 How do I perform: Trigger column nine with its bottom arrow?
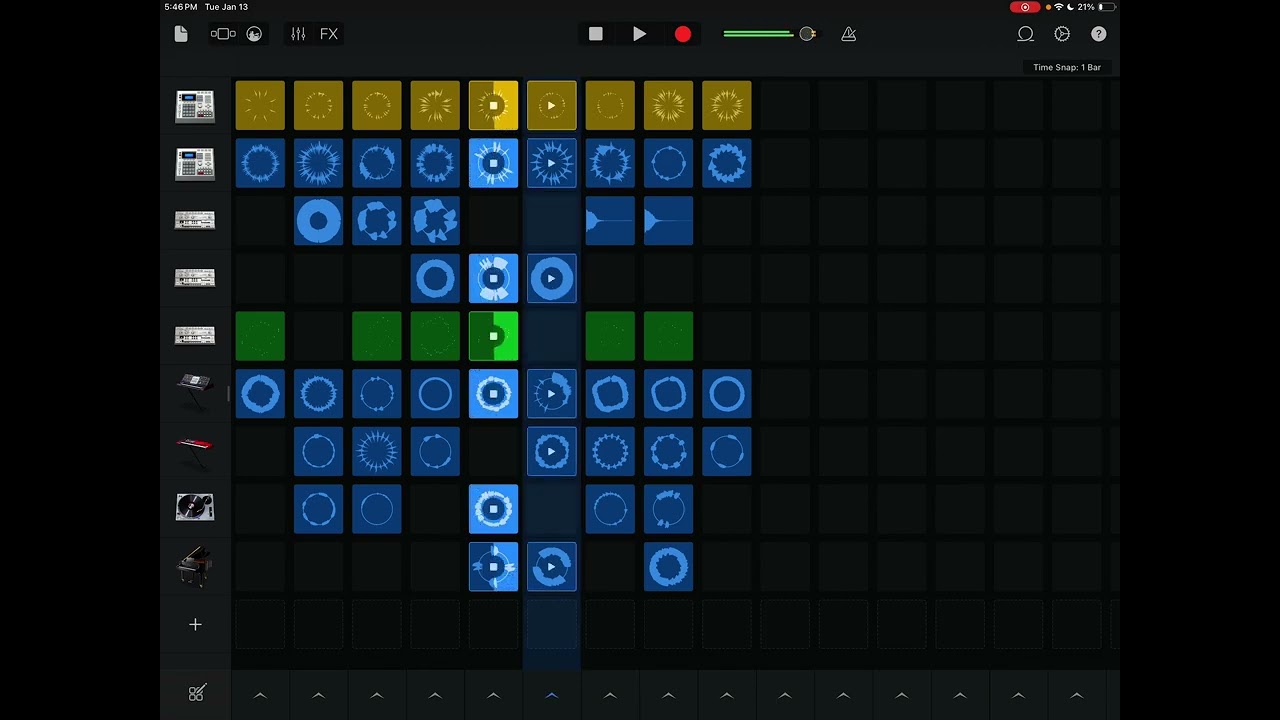pos(727,695)
